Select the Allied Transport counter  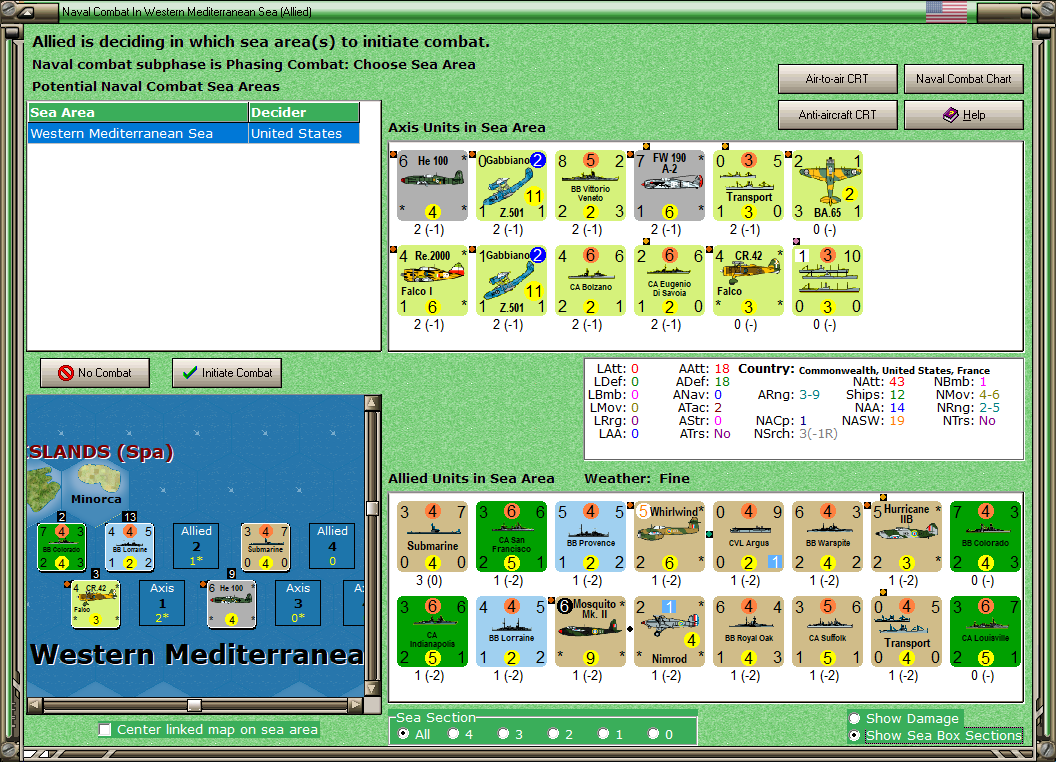(906, 631)
